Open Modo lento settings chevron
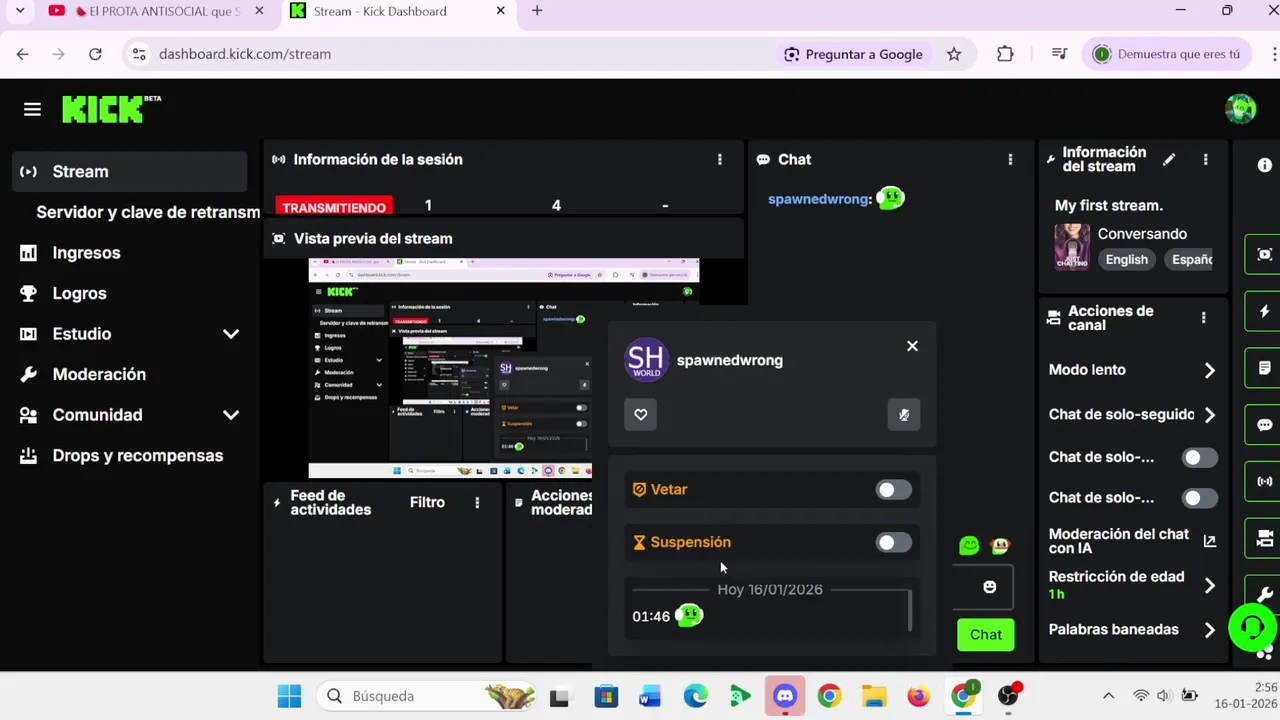 pyautogui.click(x=1209, y=370)
